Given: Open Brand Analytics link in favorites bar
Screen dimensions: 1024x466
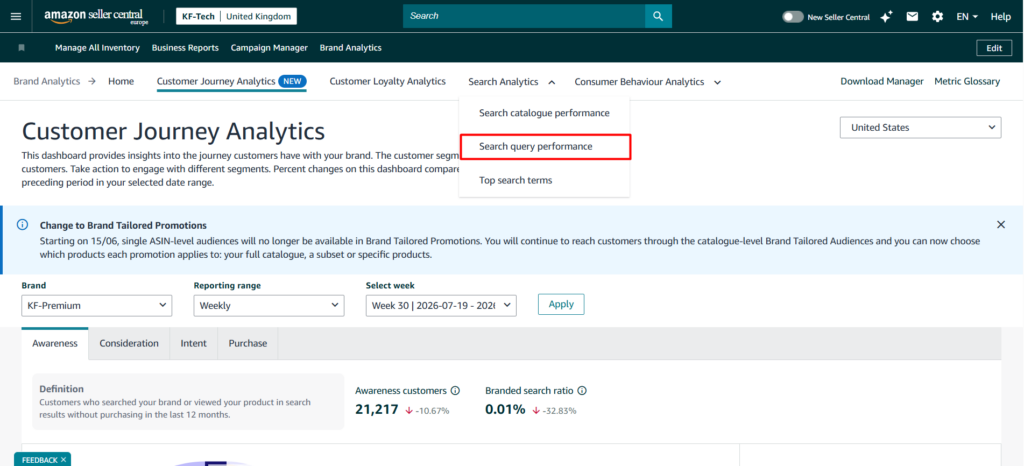Looking at the screenshot, I should pos(351,48).
